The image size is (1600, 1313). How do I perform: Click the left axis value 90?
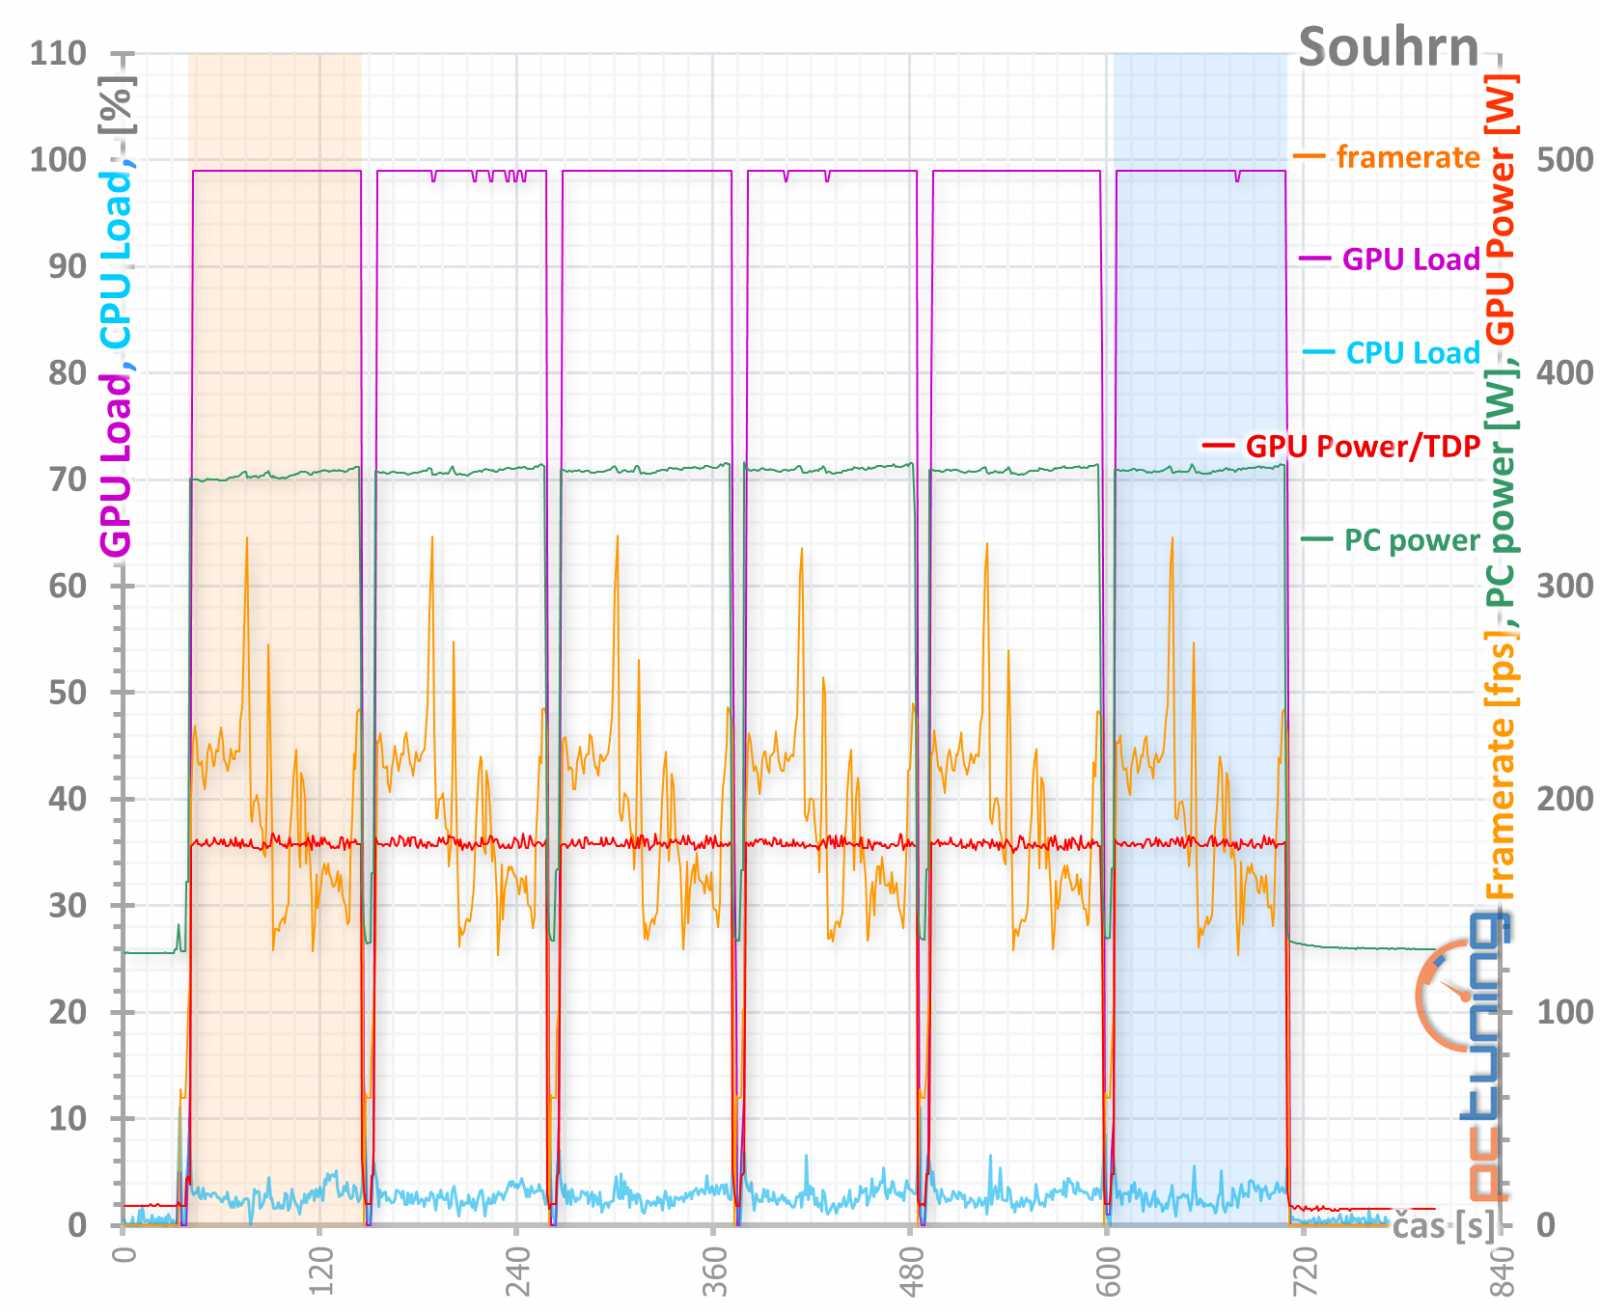[68, 266]
